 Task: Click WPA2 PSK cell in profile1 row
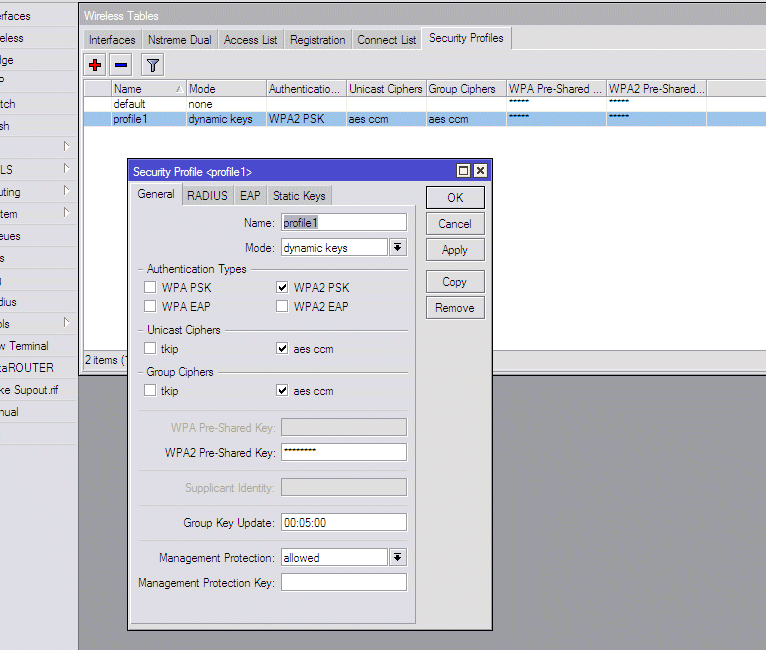[306, 119]
